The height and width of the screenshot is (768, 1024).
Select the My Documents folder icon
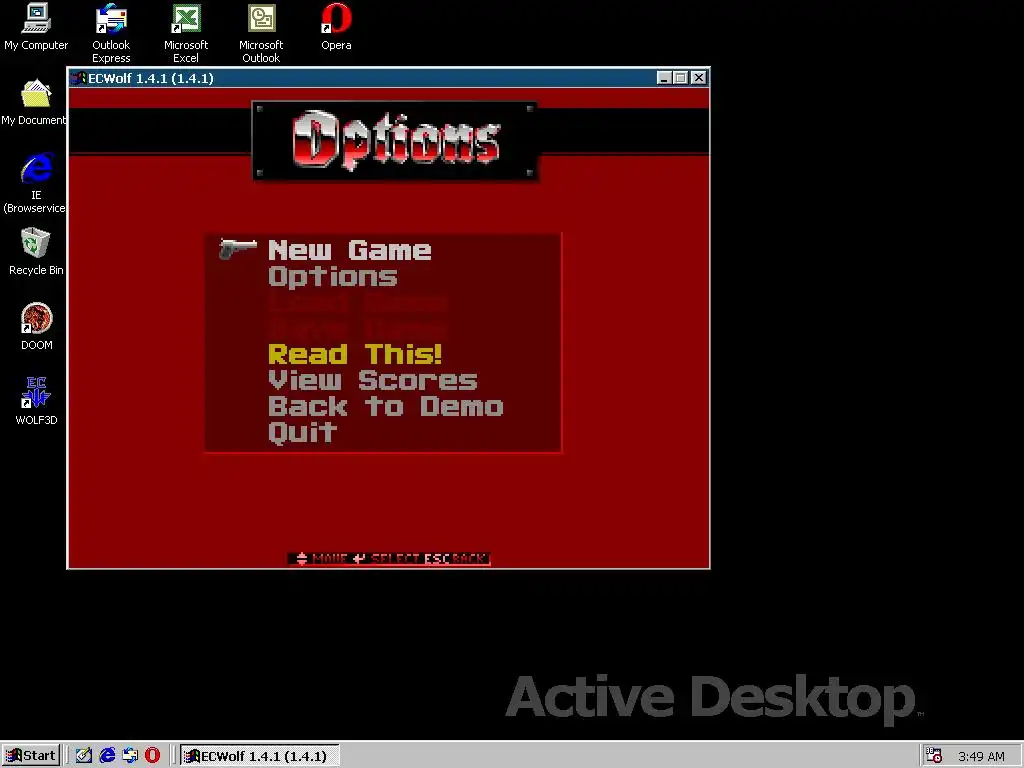tap(34, 102)
